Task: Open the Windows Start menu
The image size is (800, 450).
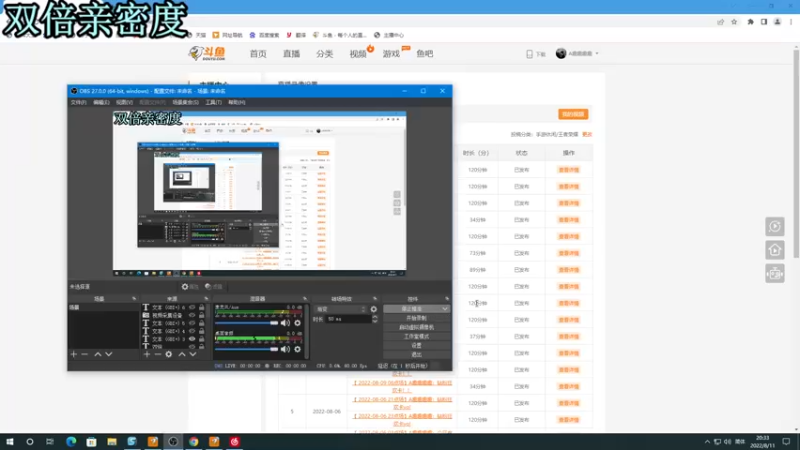Action: (10, 442)
